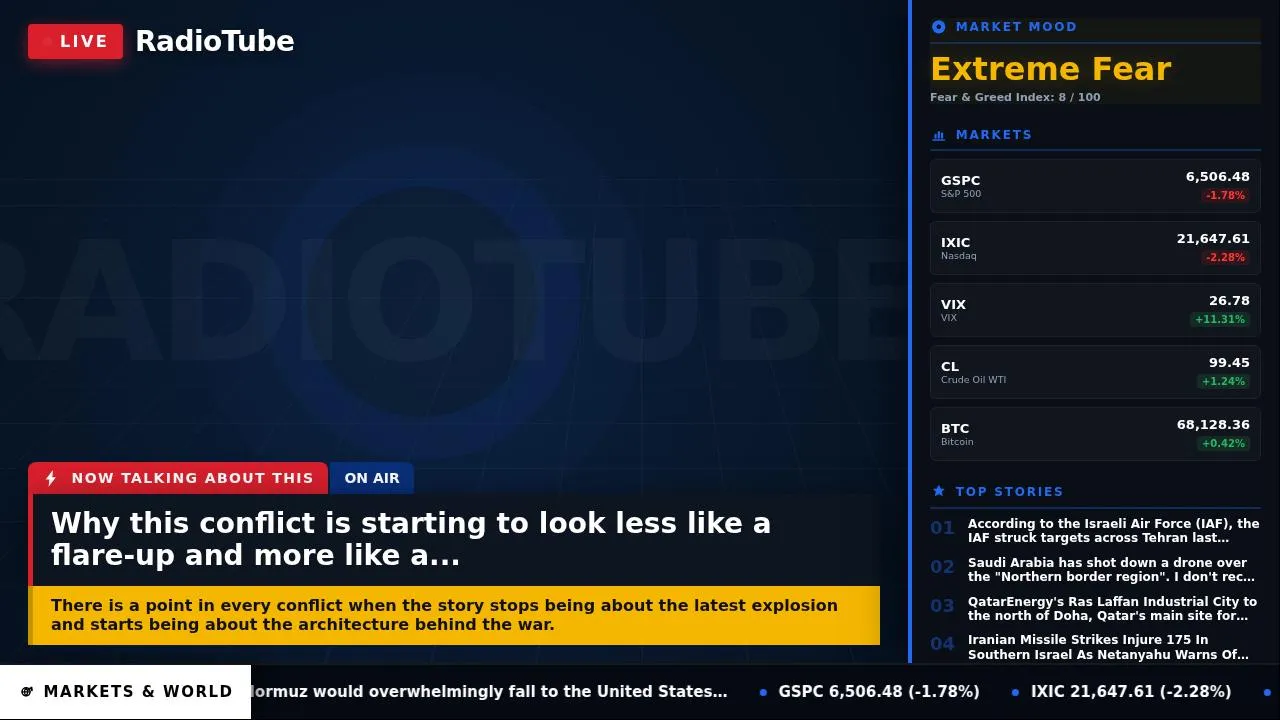Click the Top Stories star icon

point(938,491)
